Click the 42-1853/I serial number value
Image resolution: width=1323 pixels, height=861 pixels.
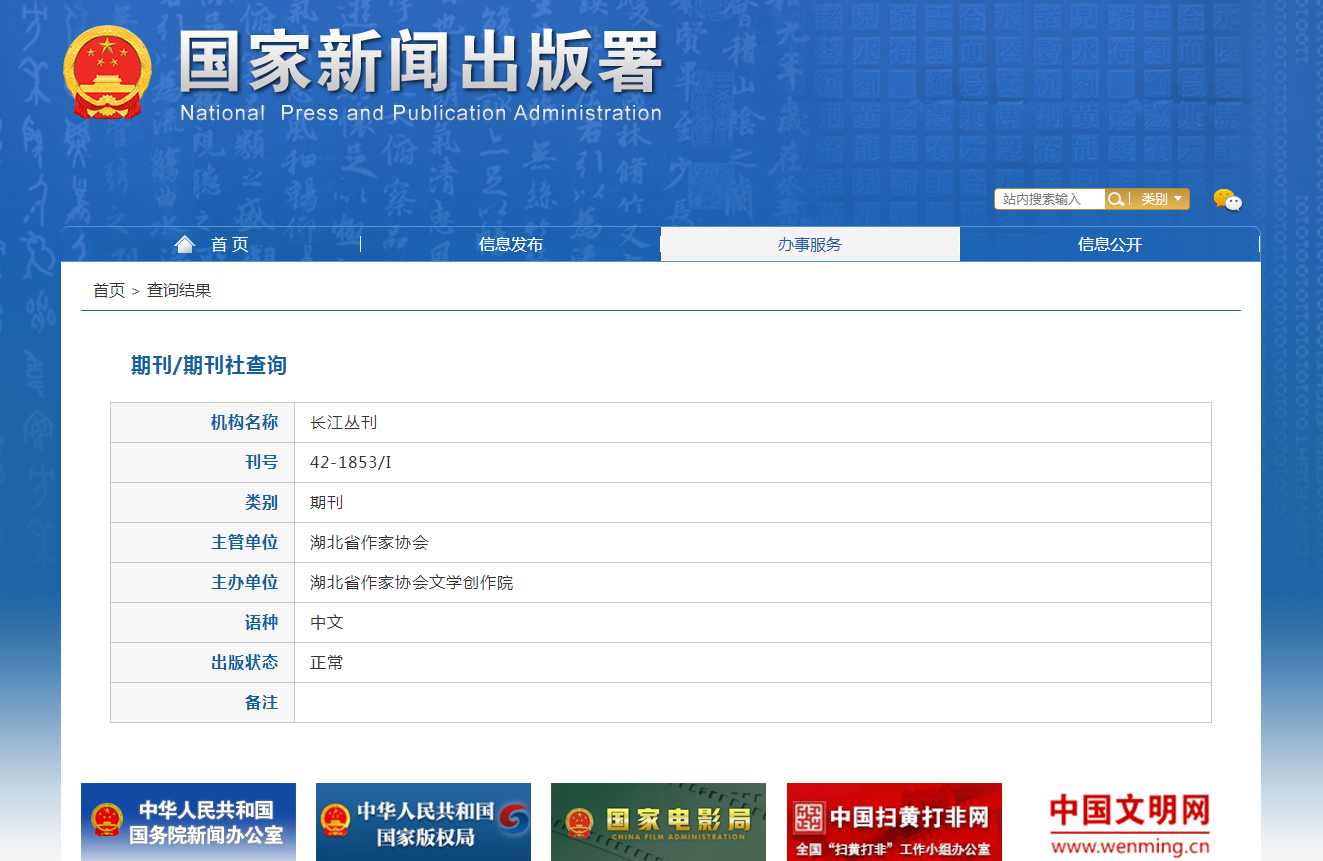coord(350,463)
